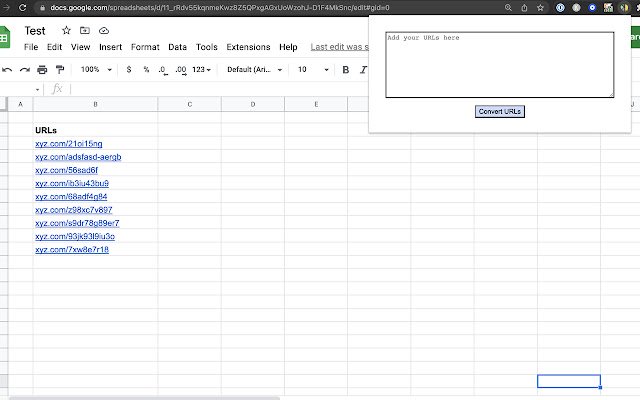Viewport: 640px width, 400px height.
Task: Open link xyz.com/lb3iu43bu9
Action: (x=72, y=183)
